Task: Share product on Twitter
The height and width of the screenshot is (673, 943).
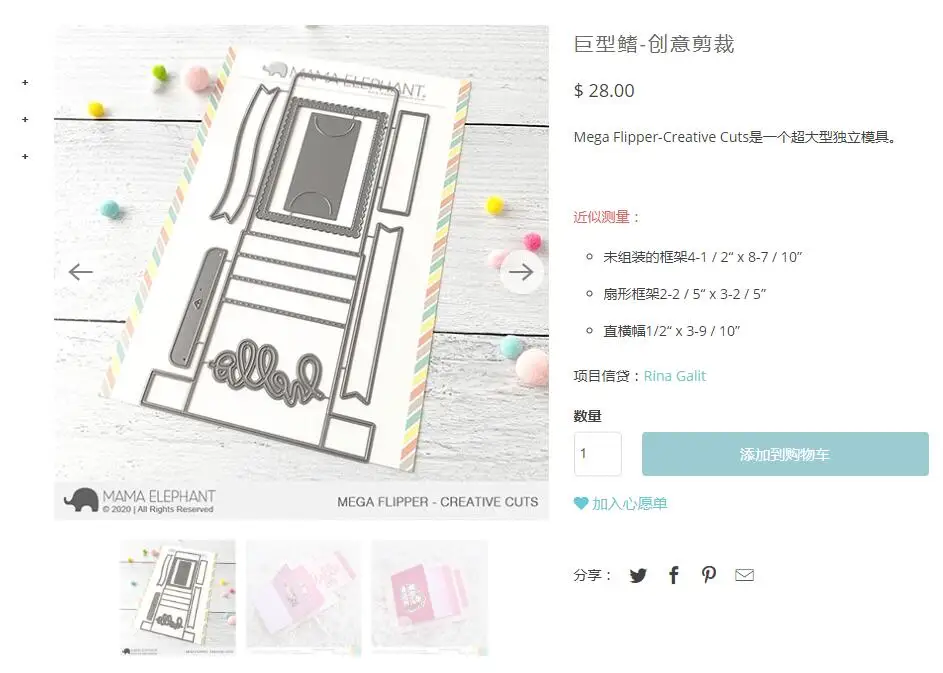Action: pos(637,576)
